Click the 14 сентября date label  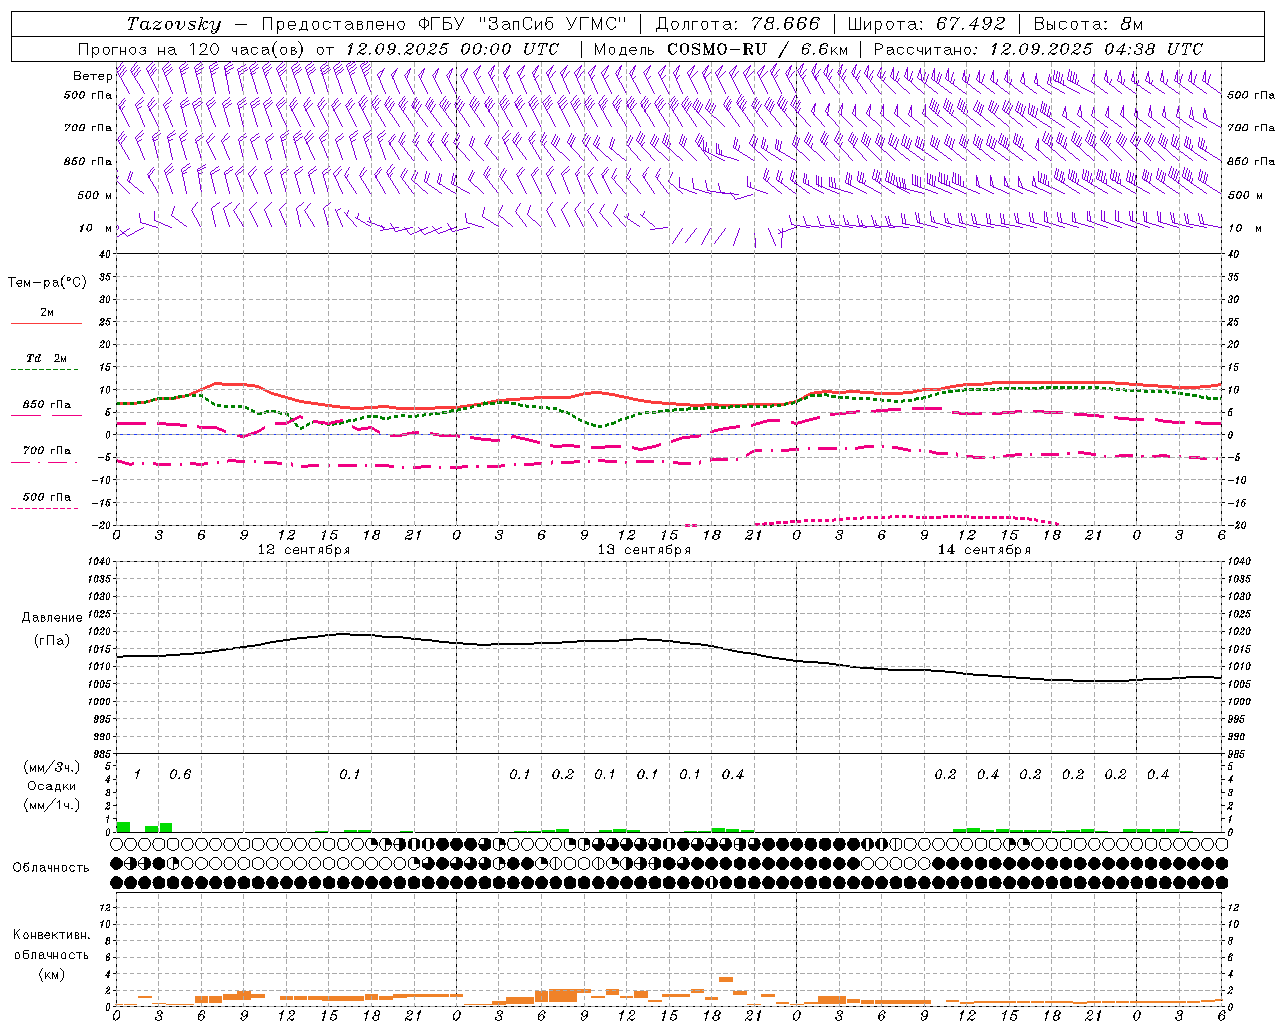point(984,550)
